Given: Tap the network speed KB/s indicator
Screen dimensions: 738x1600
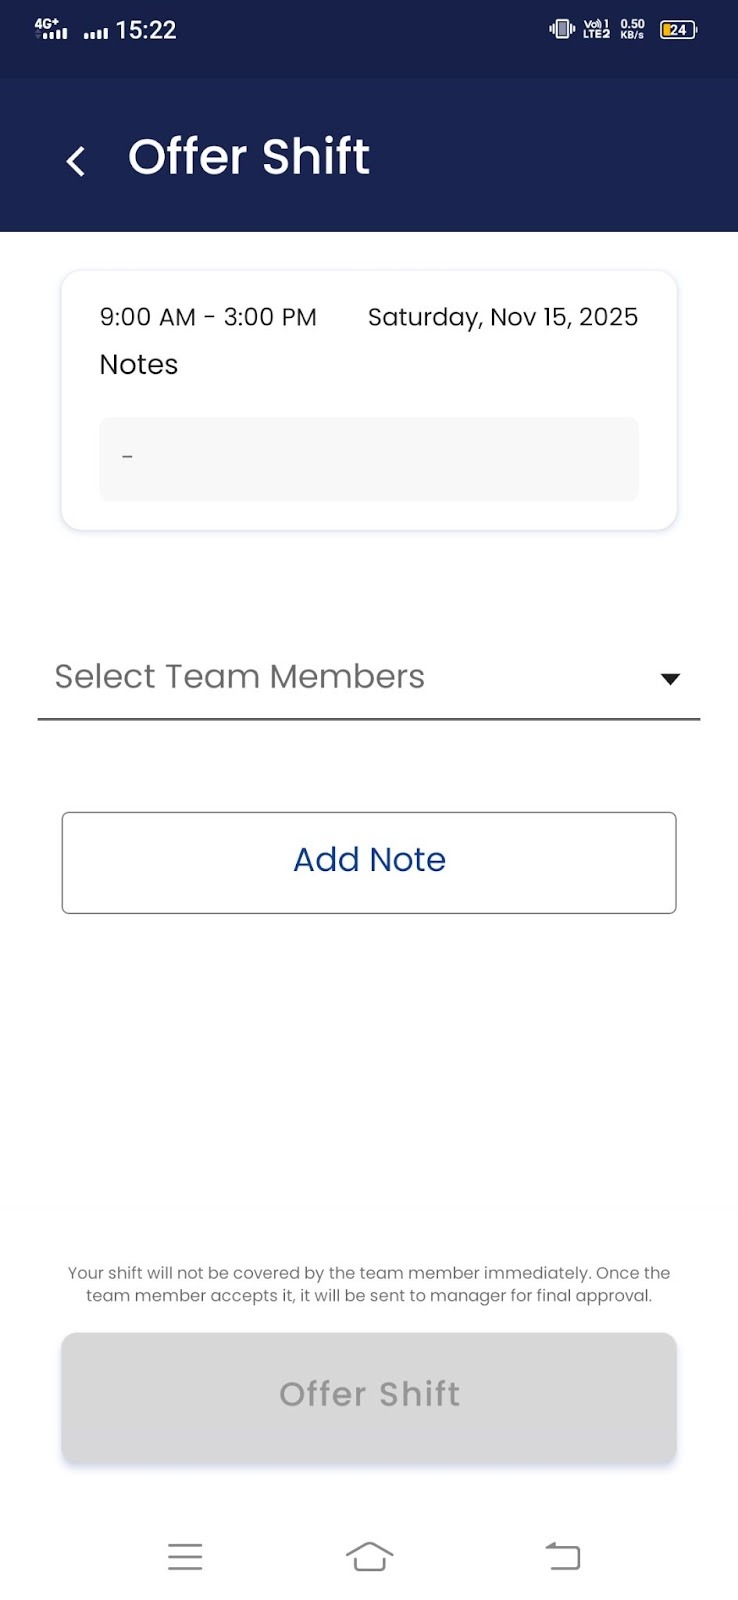Looking at the screenshot, I should point(632,30).
